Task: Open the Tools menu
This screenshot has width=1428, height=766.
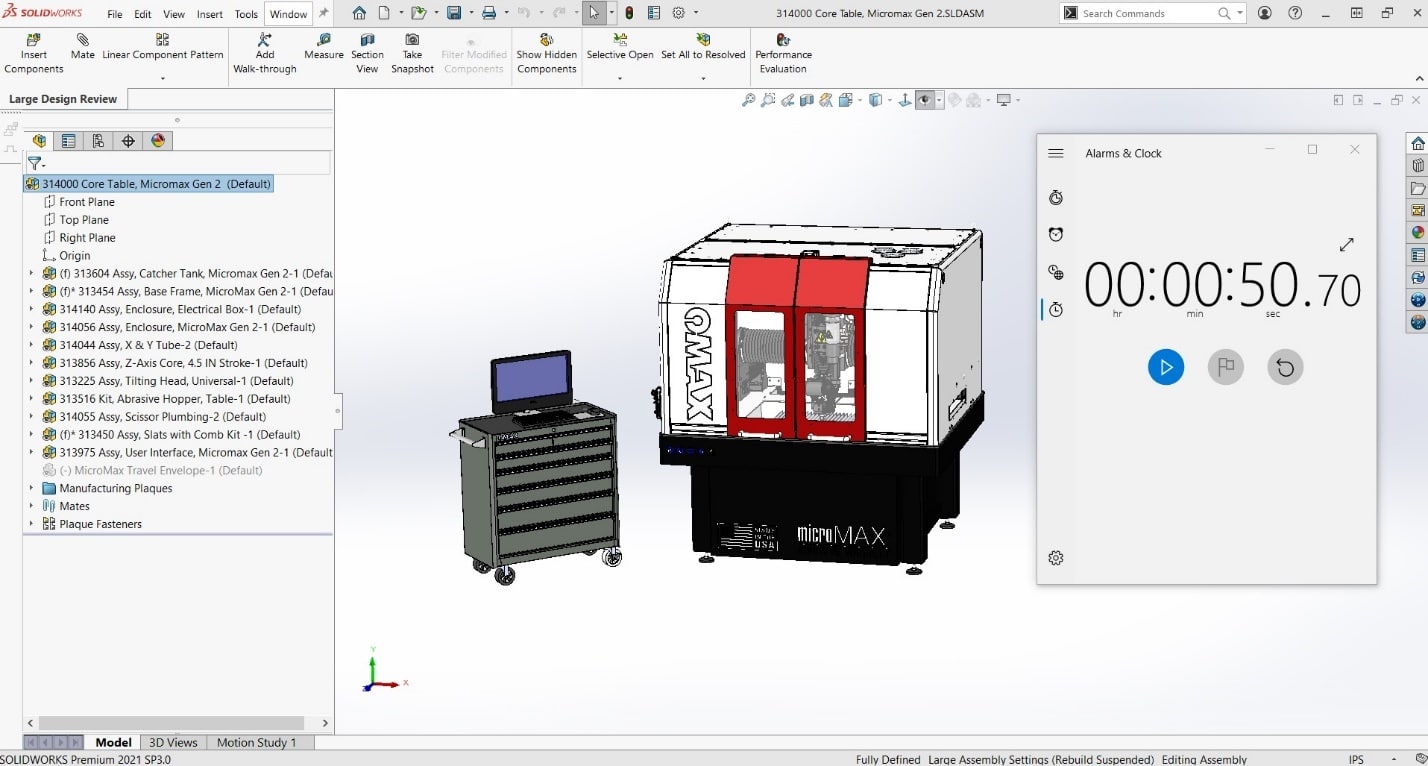Action: [246, 14]
